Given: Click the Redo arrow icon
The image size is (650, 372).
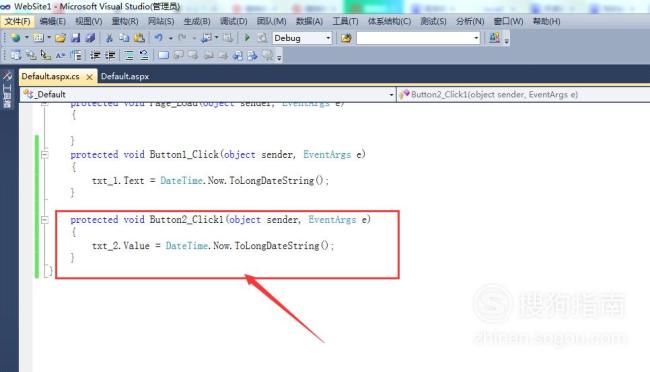Looking at the screenshot, I should tap(182, 38).
